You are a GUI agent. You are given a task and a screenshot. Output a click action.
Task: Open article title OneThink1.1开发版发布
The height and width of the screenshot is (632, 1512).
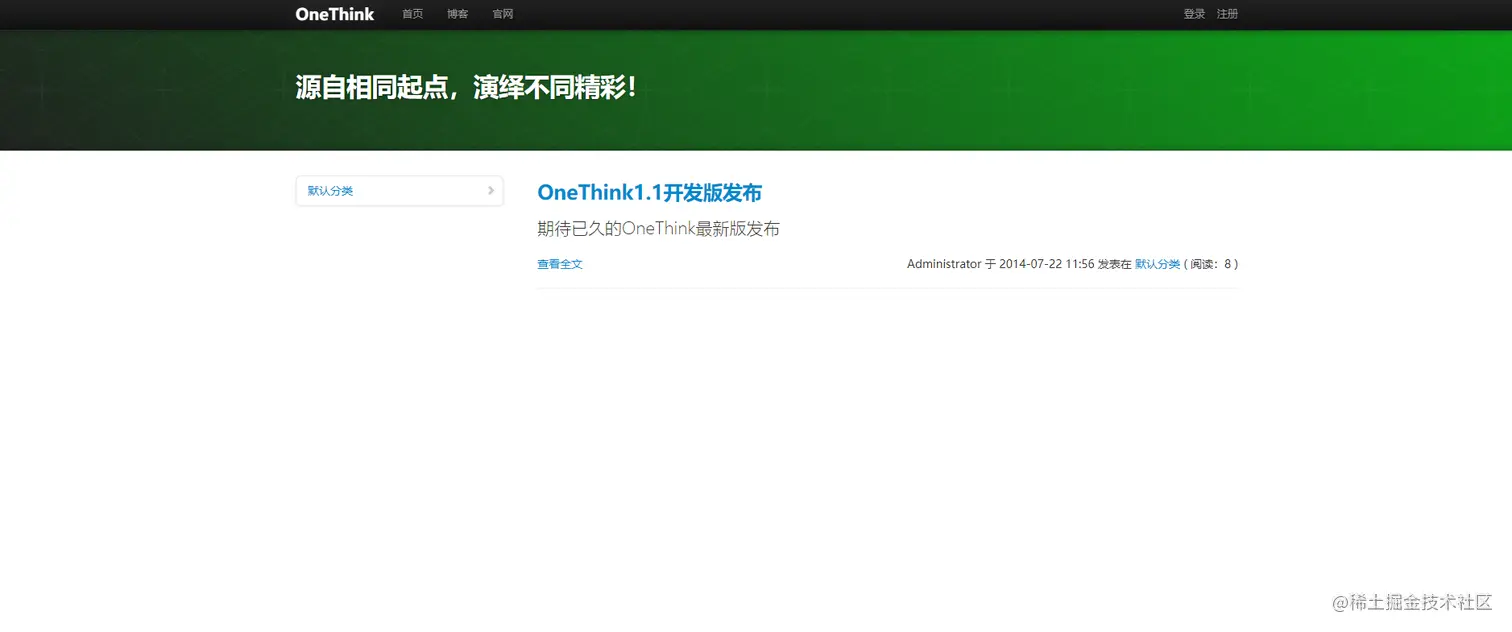pyautogui.click(x=650, y=192)
